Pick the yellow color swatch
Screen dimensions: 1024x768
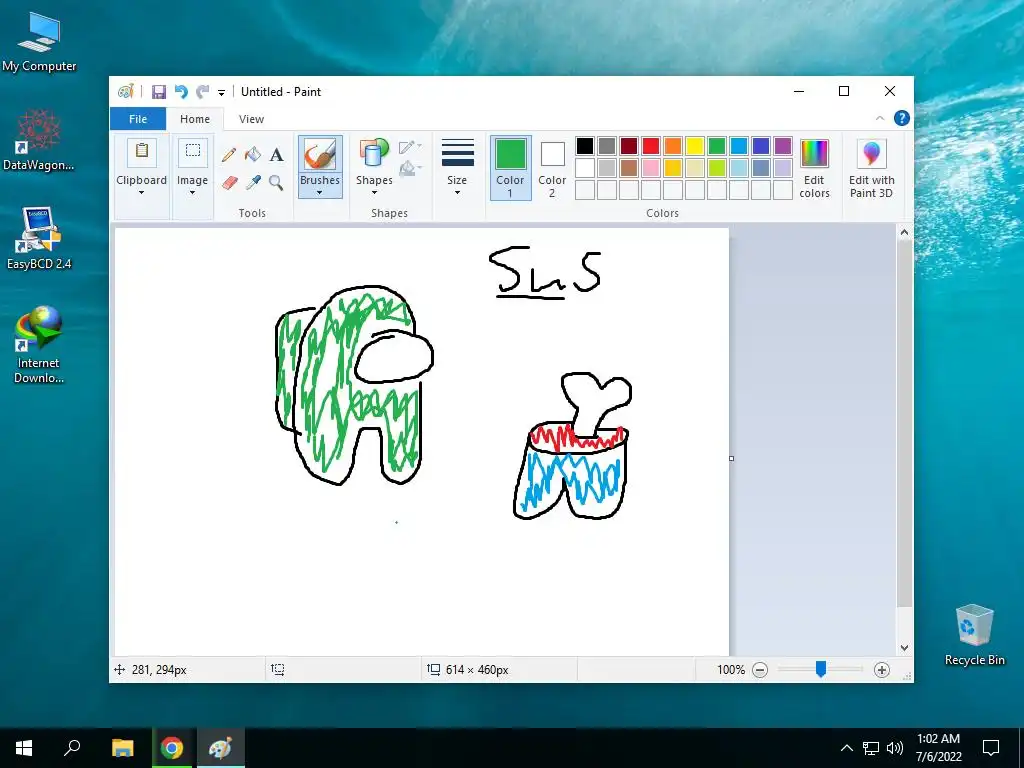coord(695,146)
